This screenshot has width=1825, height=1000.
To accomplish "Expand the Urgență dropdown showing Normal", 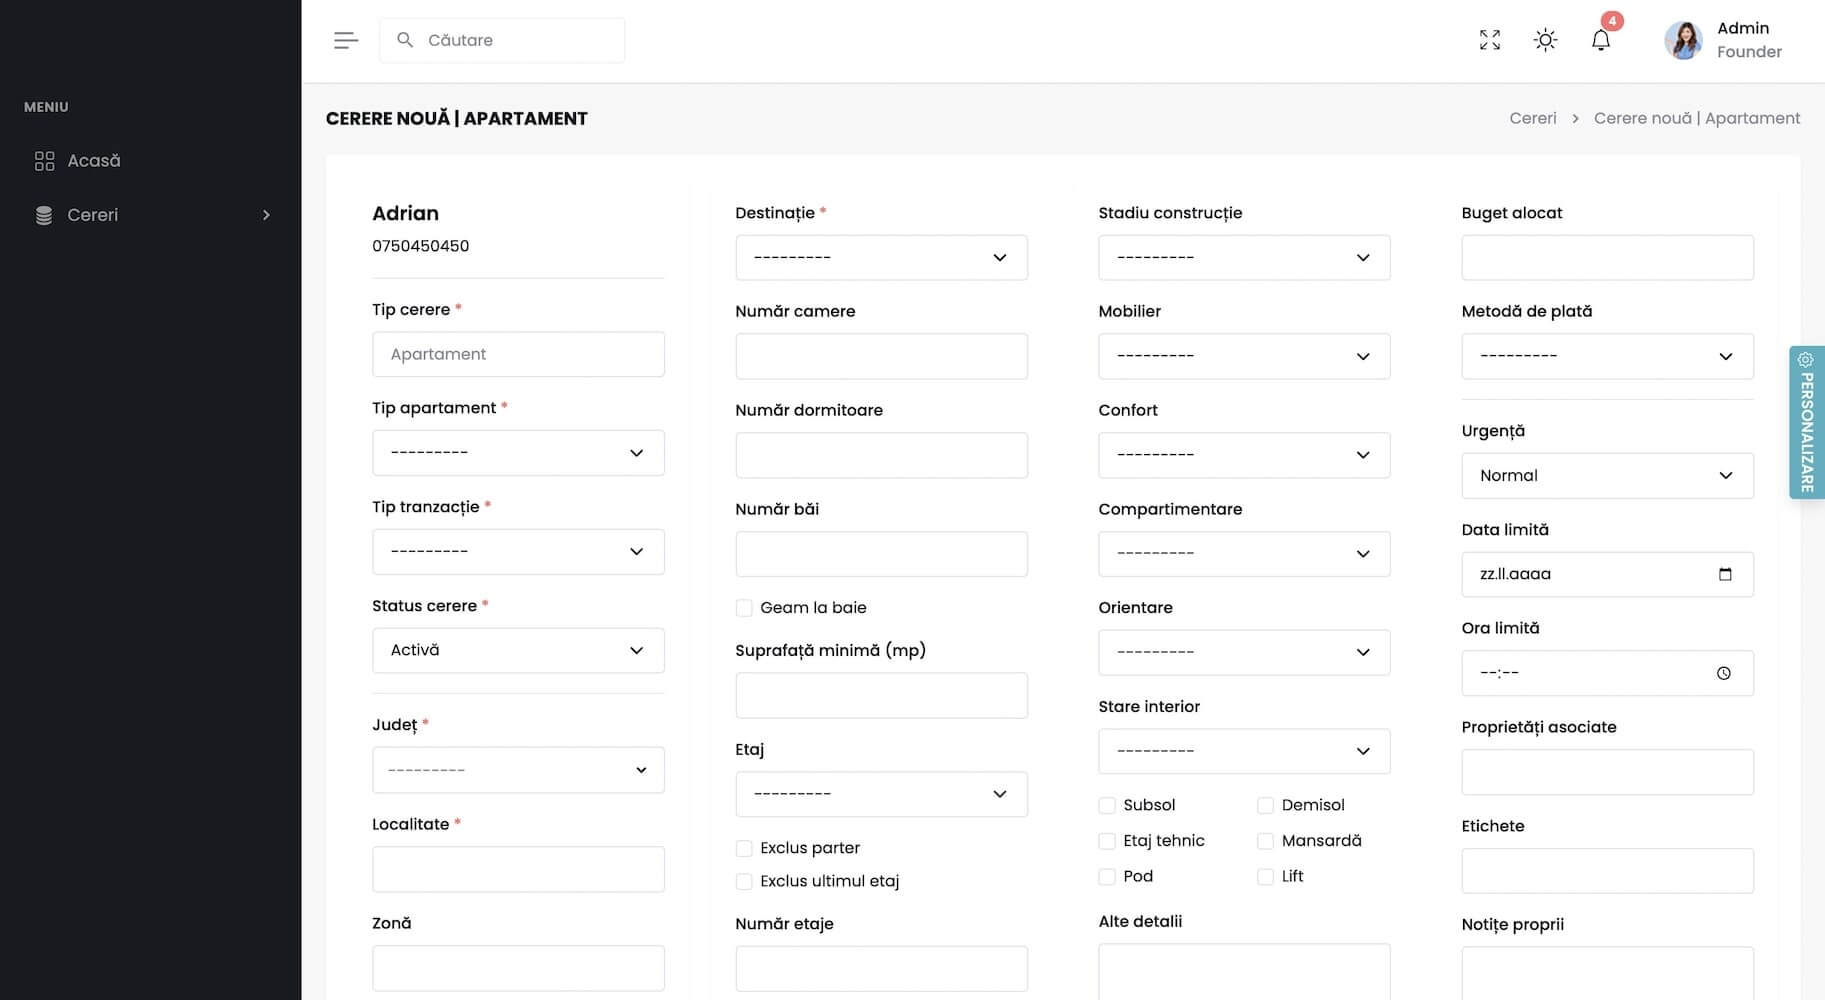I will [1607, 476].
